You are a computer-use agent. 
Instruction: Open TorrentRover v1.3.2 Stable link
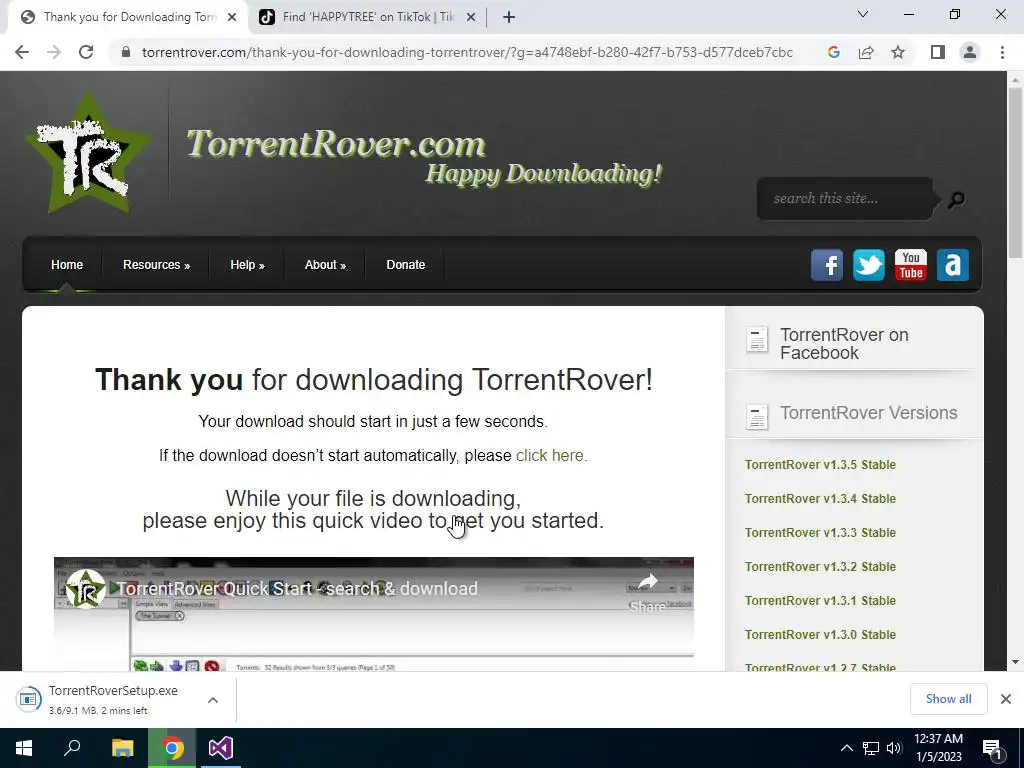pyautogui.click(x=820, y=567)
